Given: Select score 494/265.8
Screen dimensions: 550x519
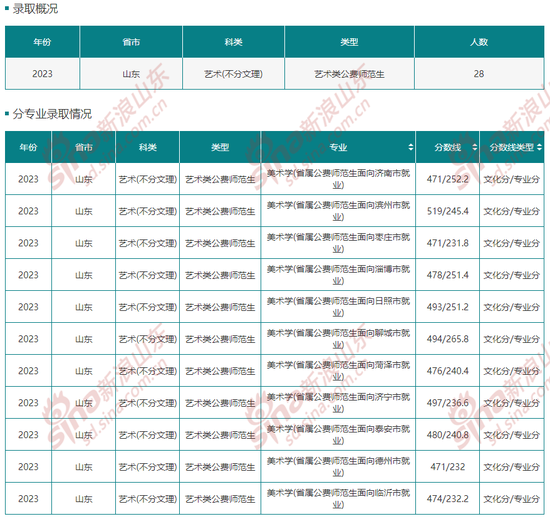Looking at the screenshot, I should coord(448,339).
